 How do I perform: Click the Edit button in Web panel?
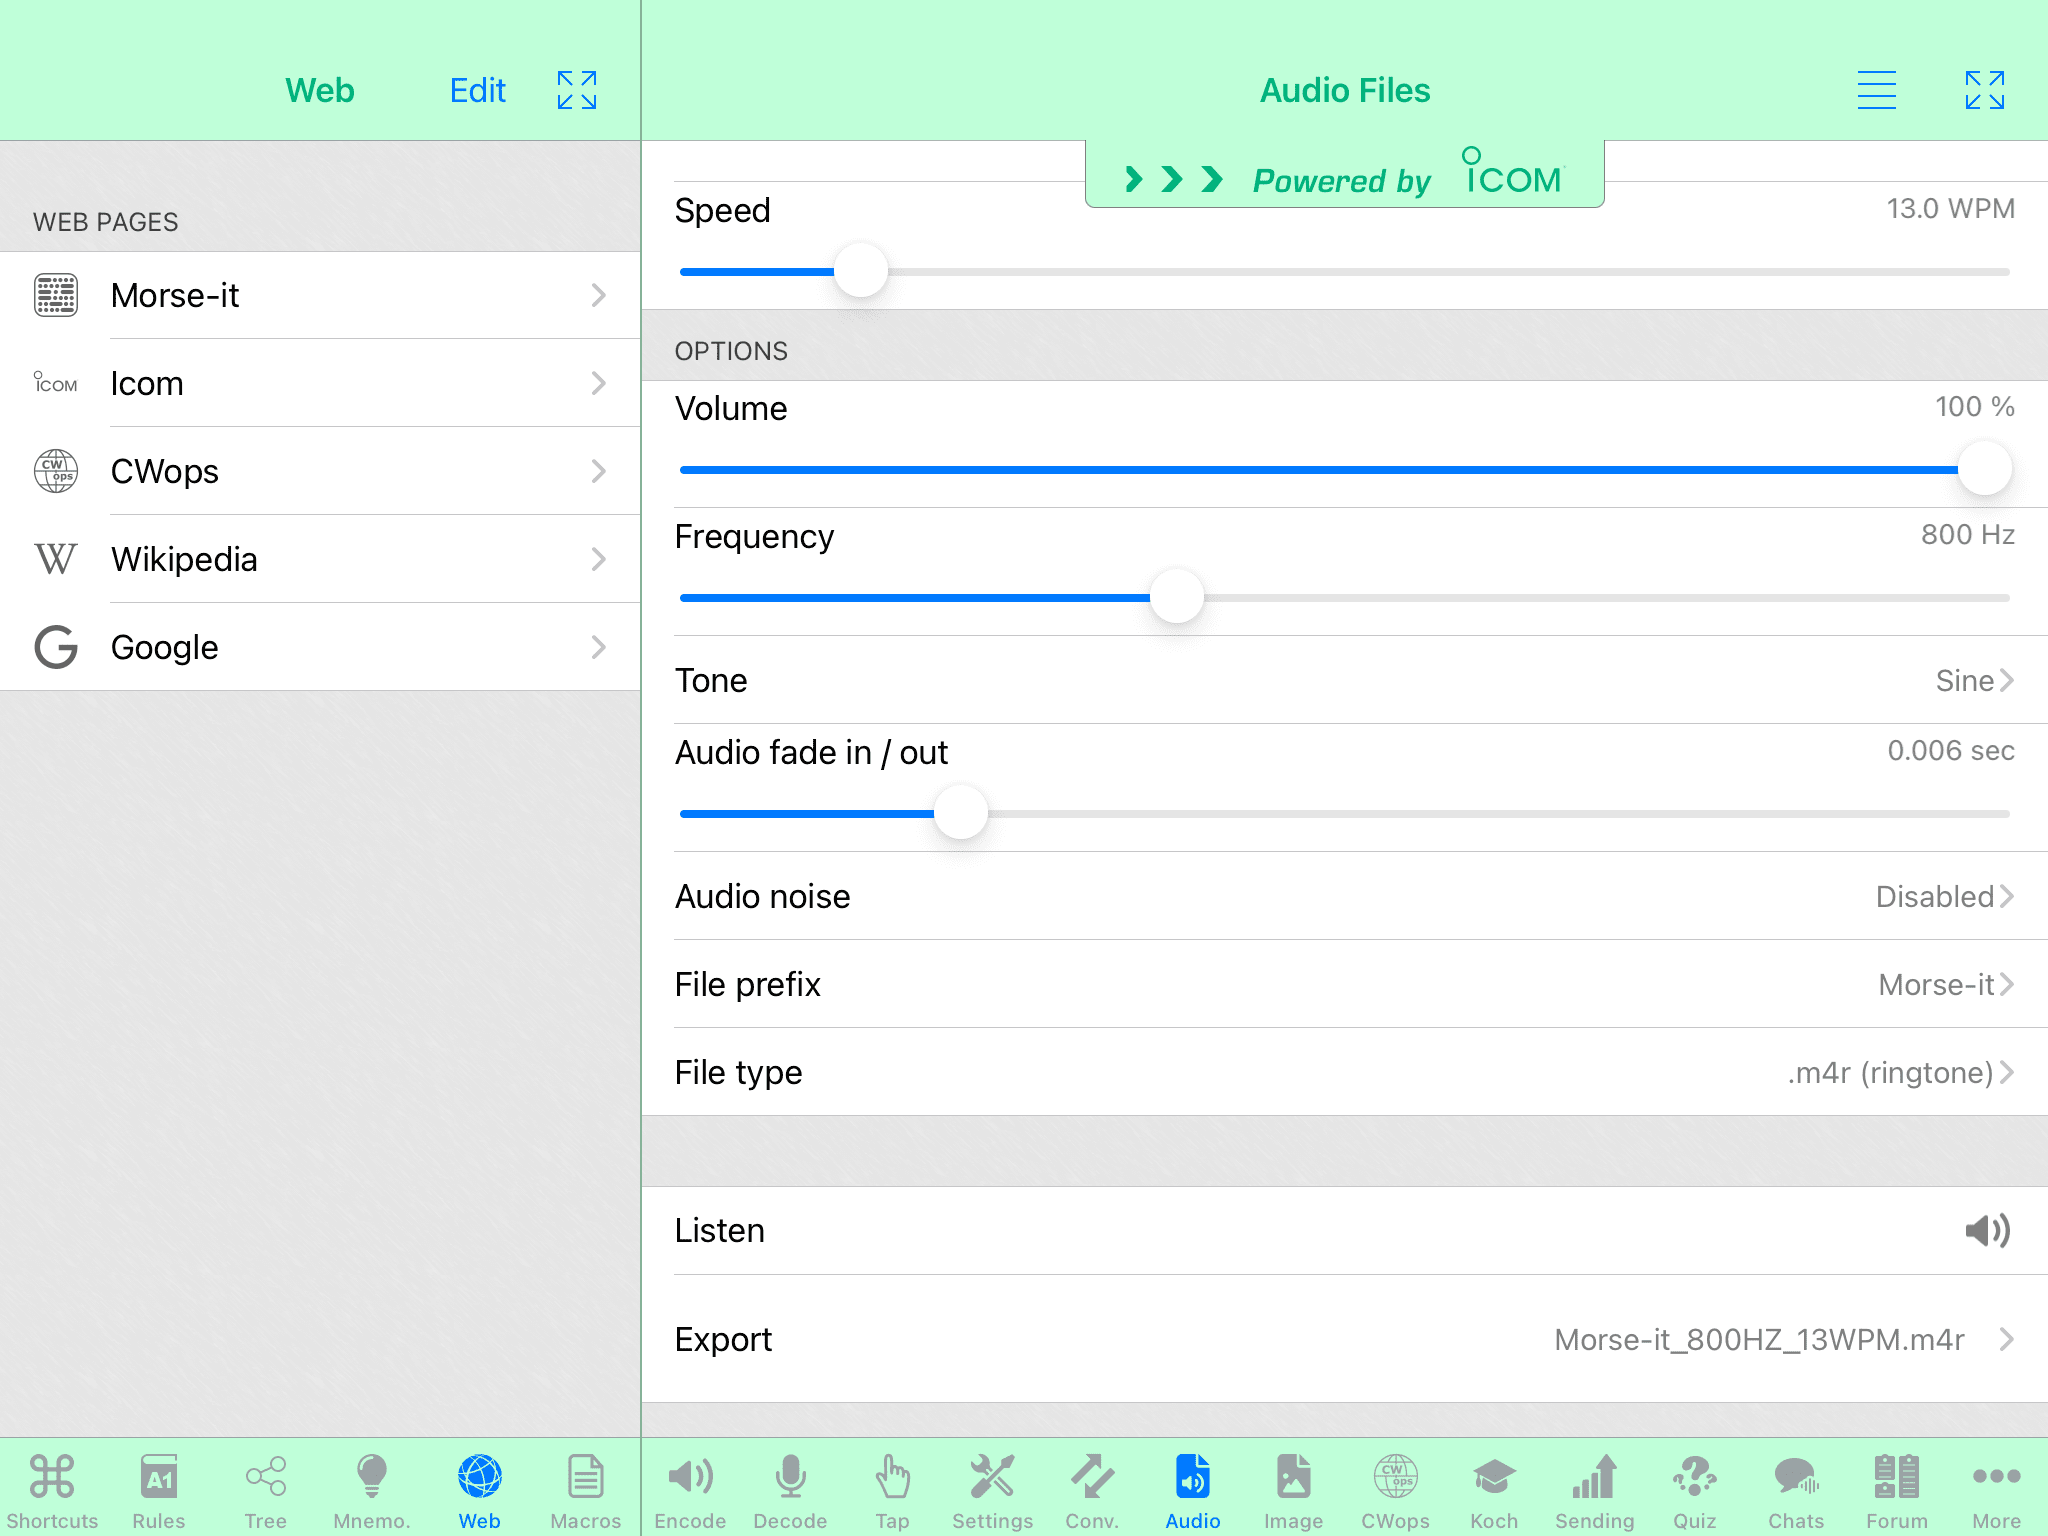click(478, 90)
